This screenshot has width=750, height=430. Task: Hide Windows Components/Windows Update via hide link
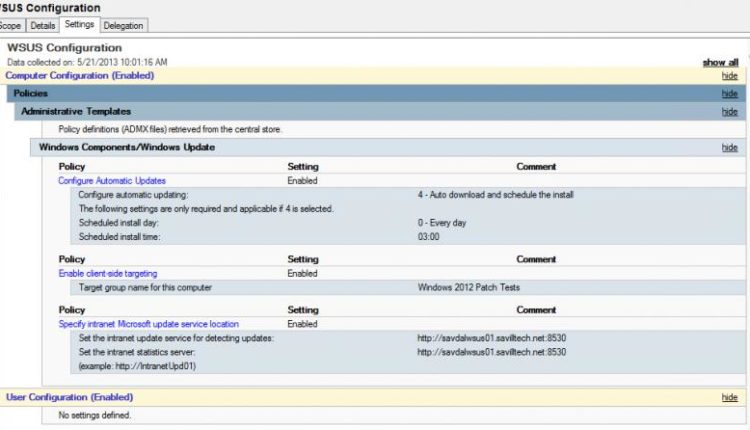pos(729,147)
